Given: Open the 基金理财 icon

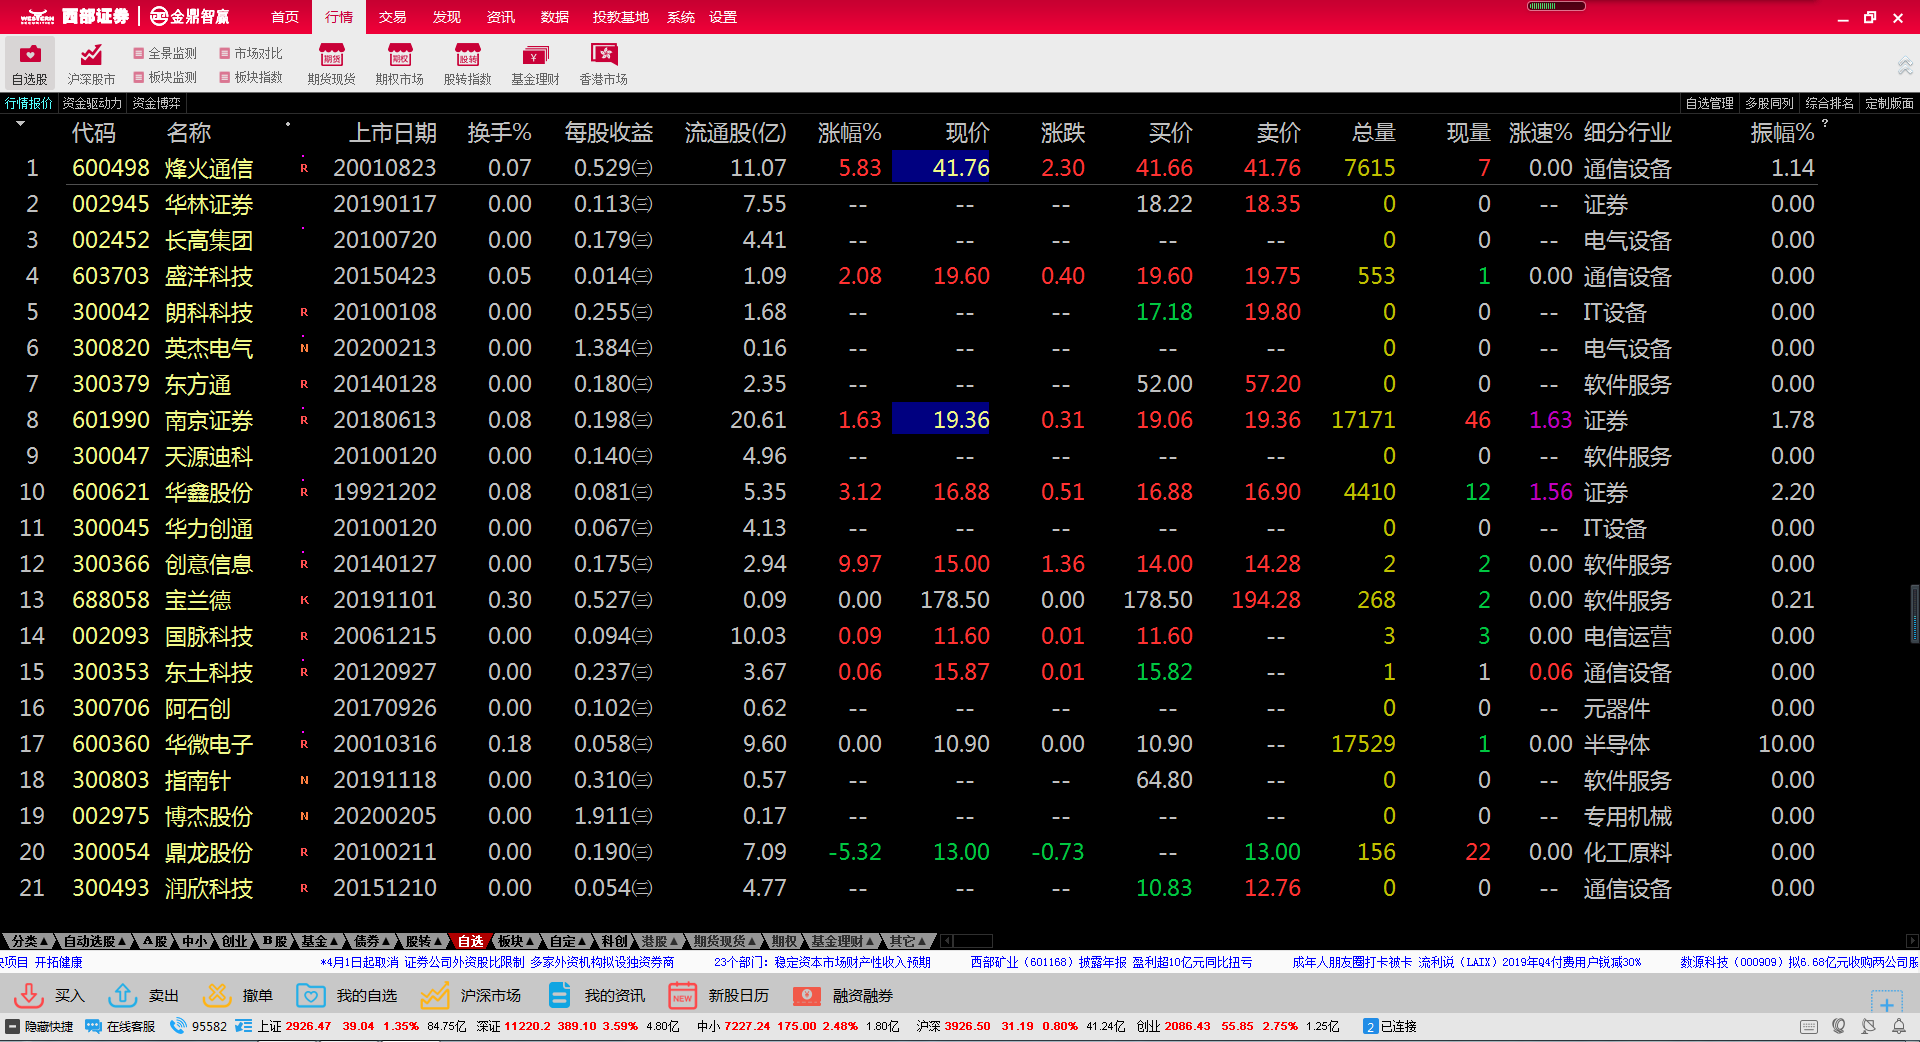Looking at the screenshot, I should pyautogui.click(x=535, y=63).
